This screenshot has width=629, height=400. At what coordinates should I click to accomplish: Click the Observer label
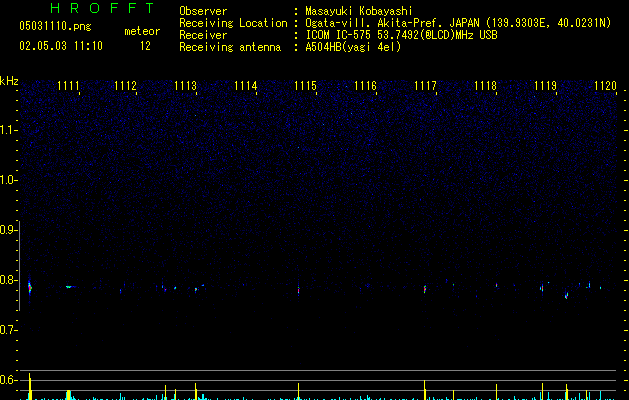point(203,11)
